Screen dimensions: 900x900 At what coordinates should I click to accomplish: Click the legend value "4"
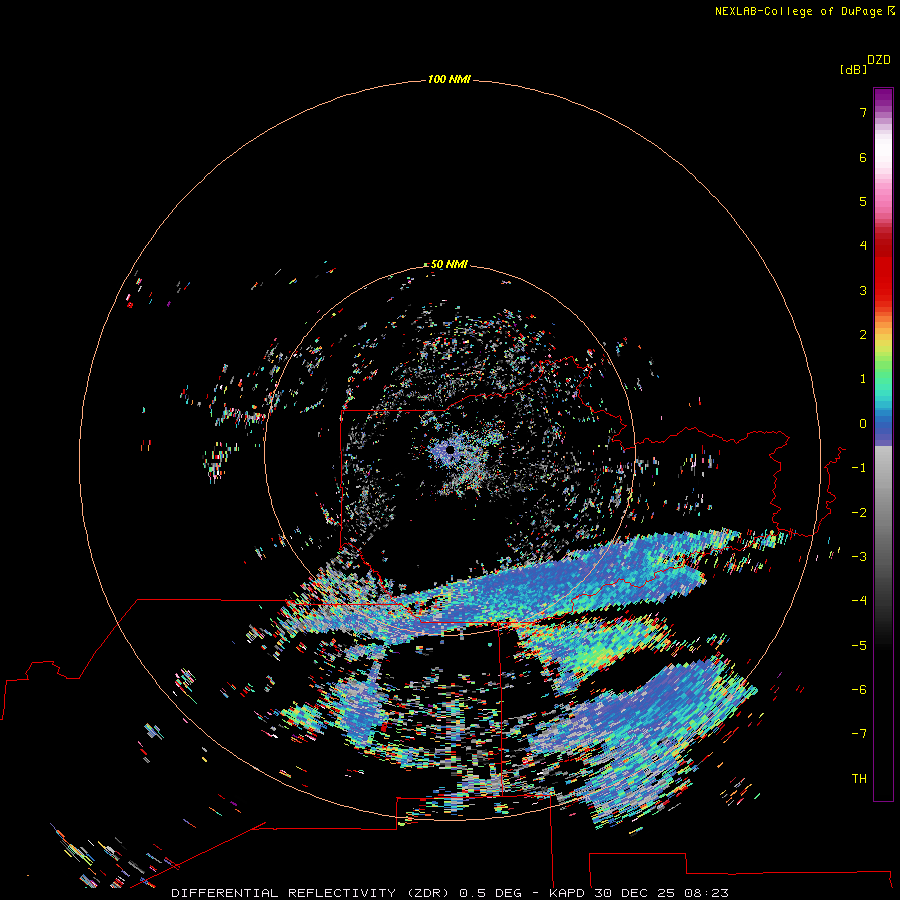coord(863,246)
